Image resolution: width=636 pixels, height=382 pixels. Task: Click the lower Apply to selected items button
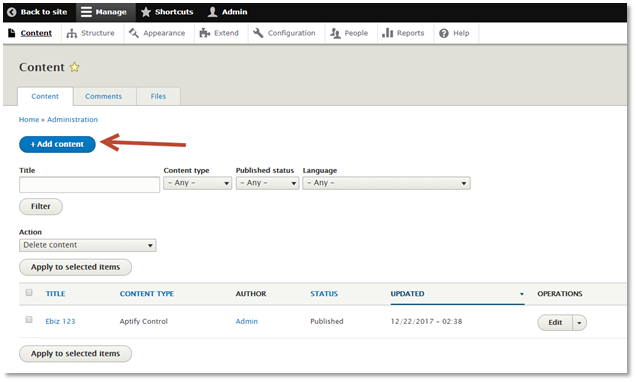75,354
